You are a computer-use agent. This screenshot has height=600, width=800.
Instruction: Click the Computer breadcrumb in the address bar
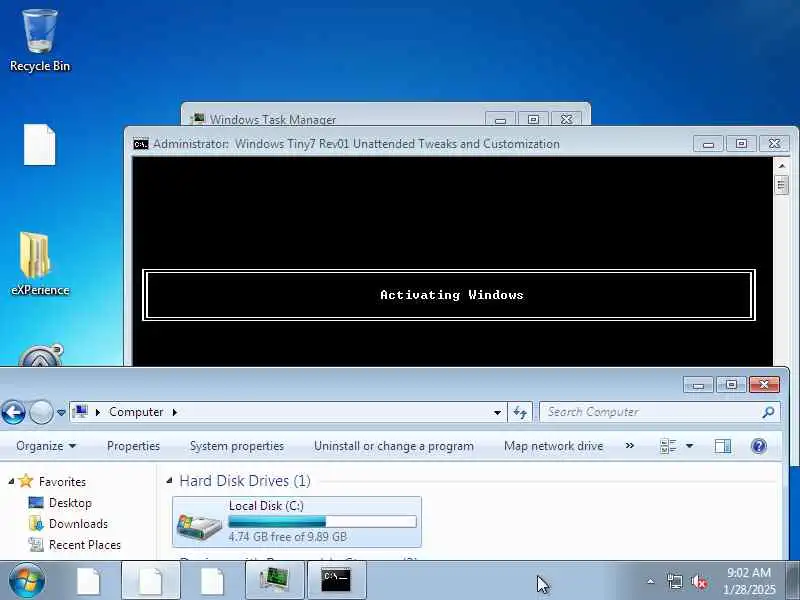[x=136, y=412]
